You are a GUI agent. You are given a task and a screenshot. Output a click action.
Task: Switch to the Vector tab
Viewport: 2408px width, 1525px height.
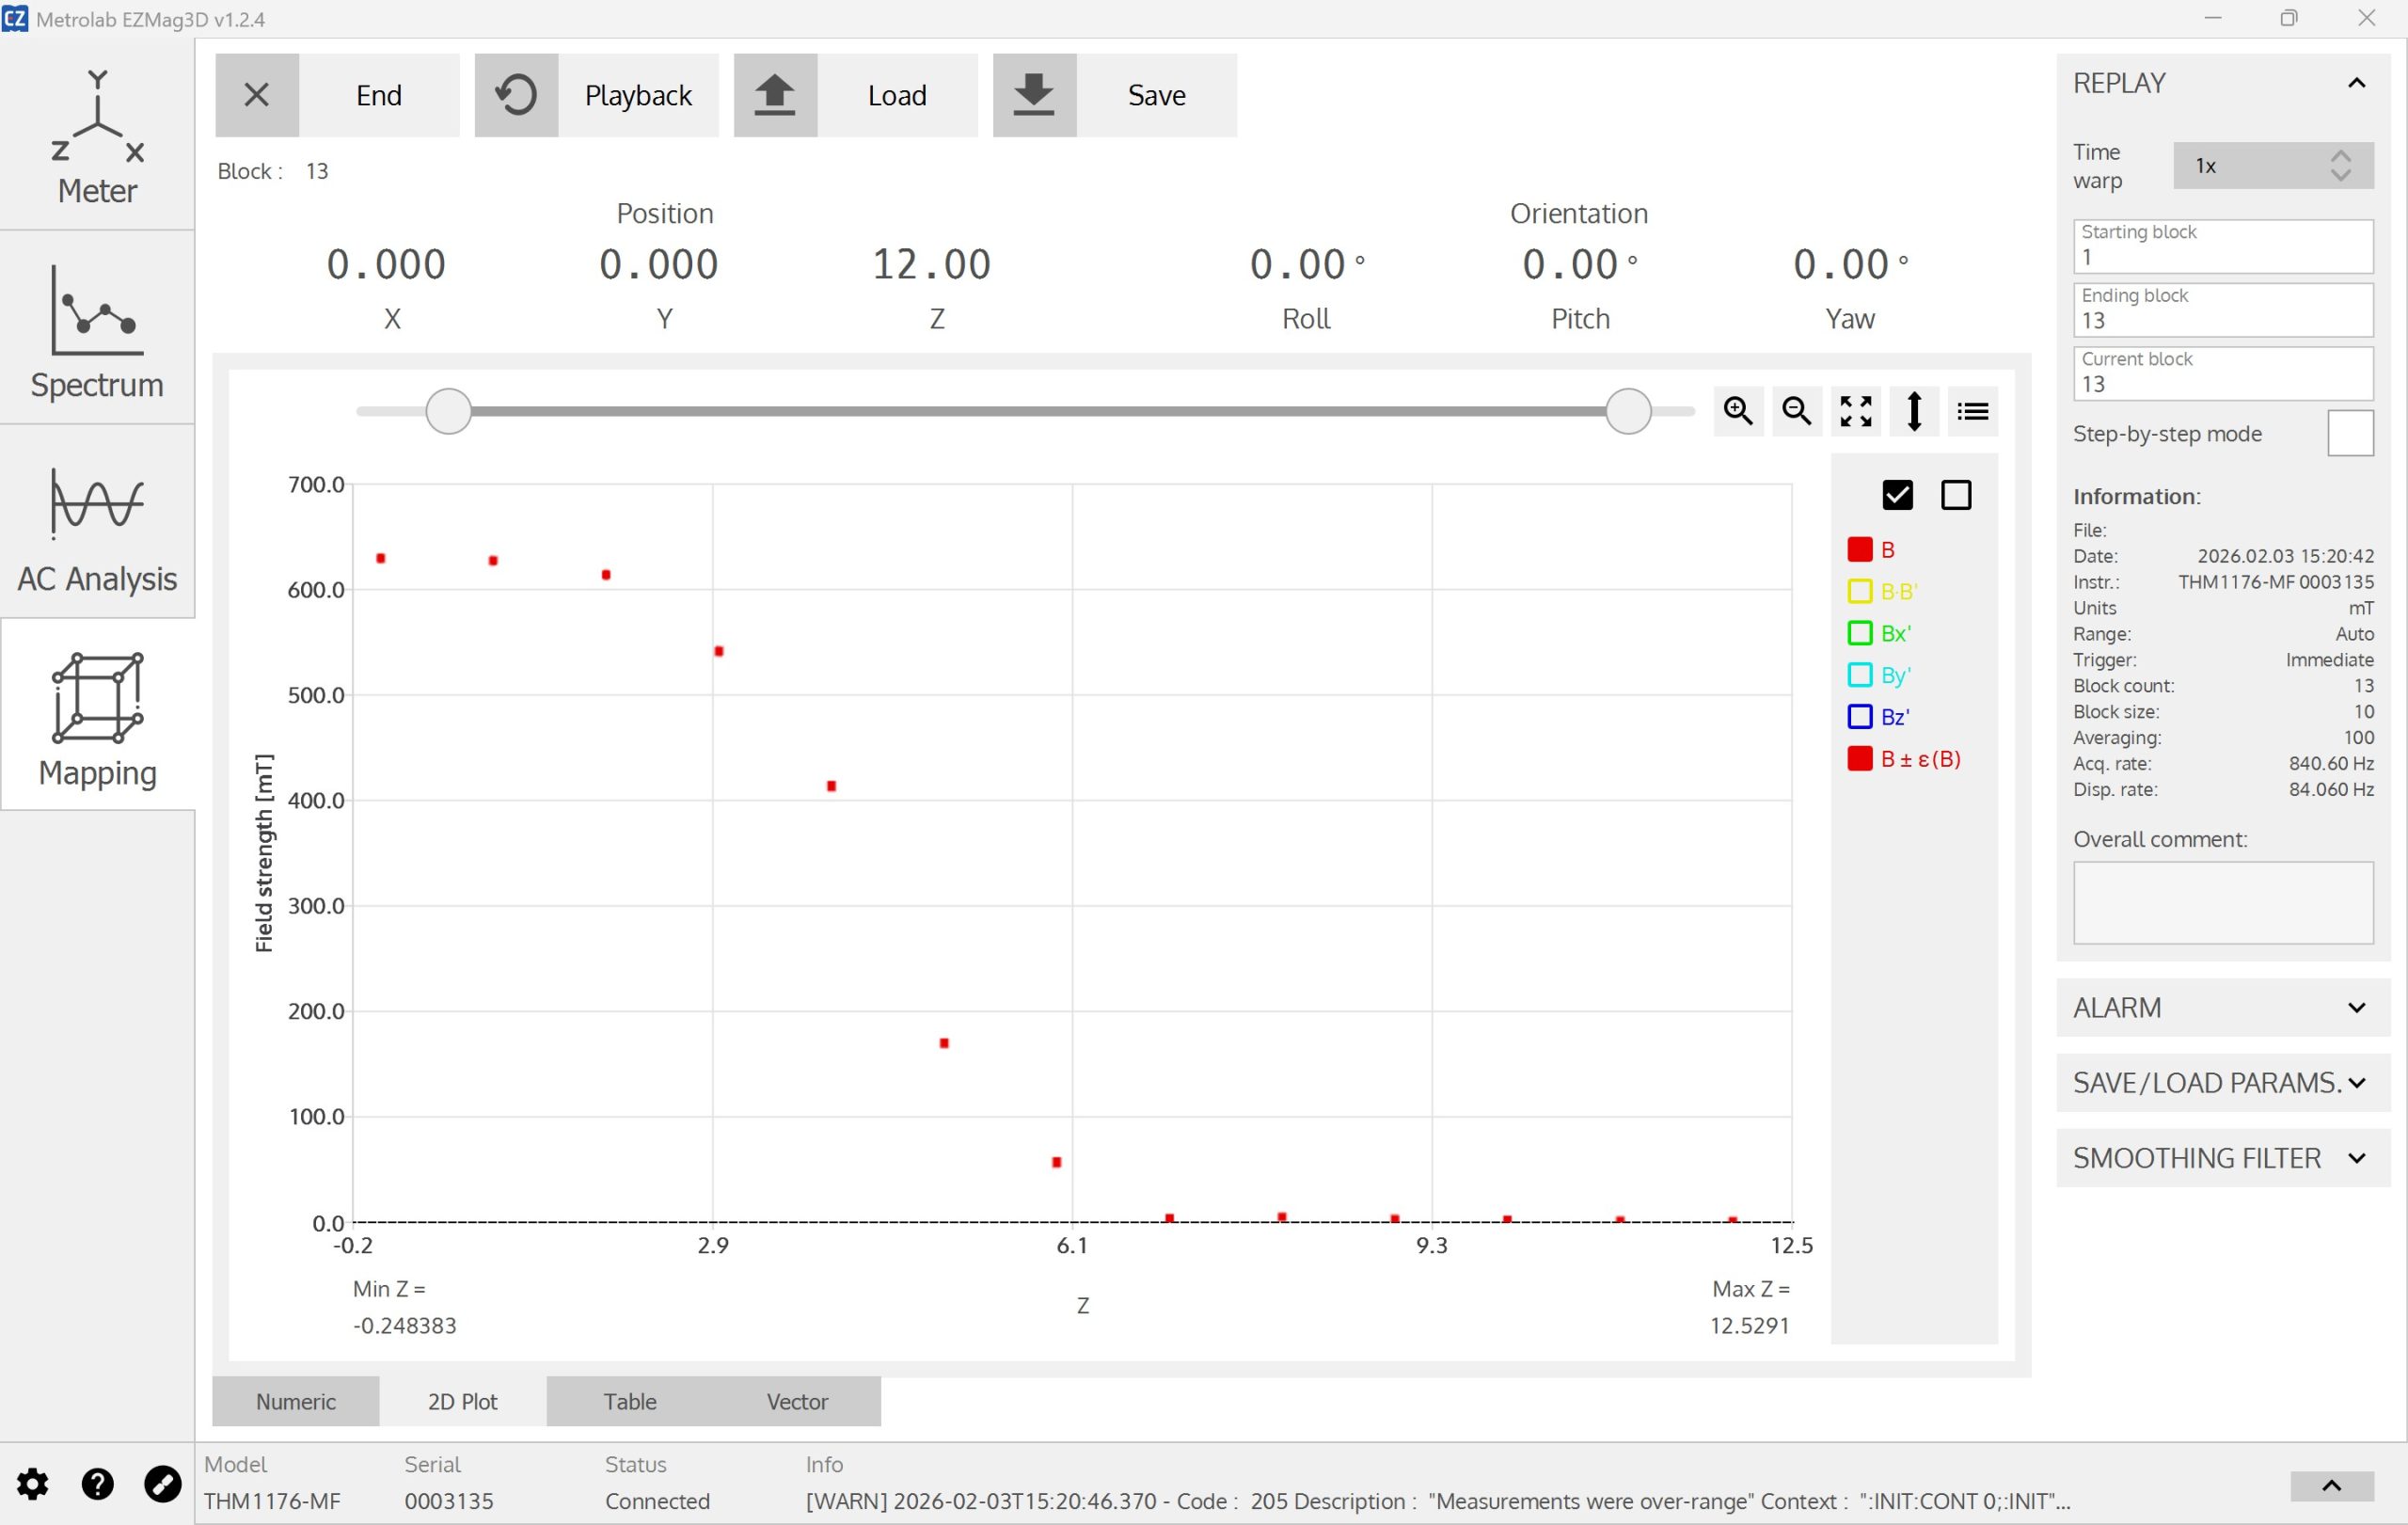point(797,1401)
